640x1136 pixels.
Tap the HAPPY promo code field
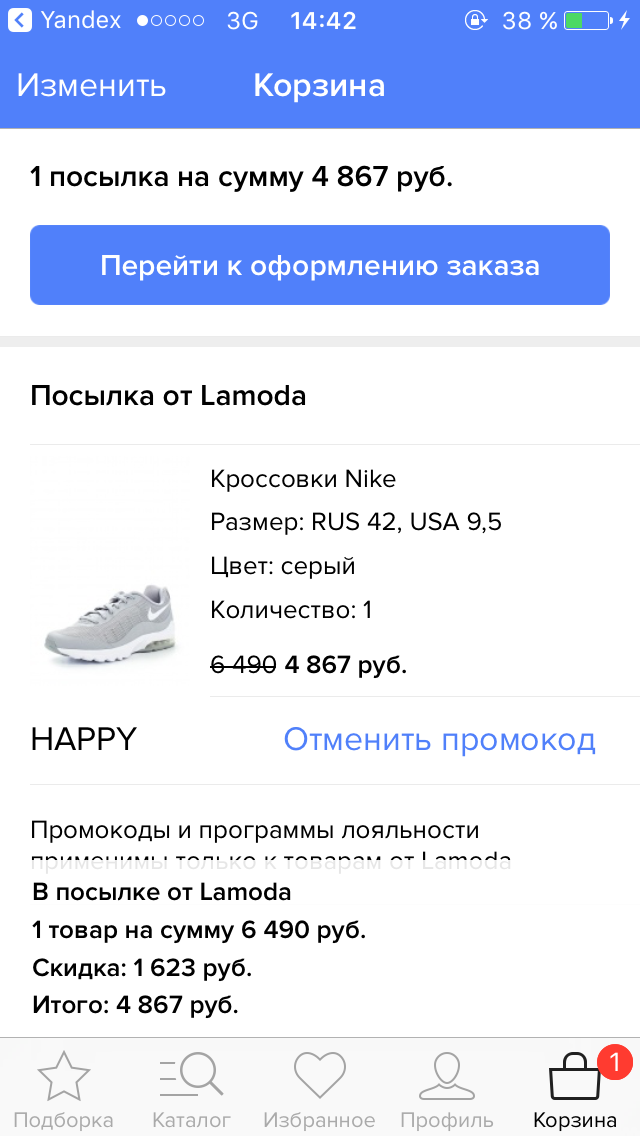(84, 740)
